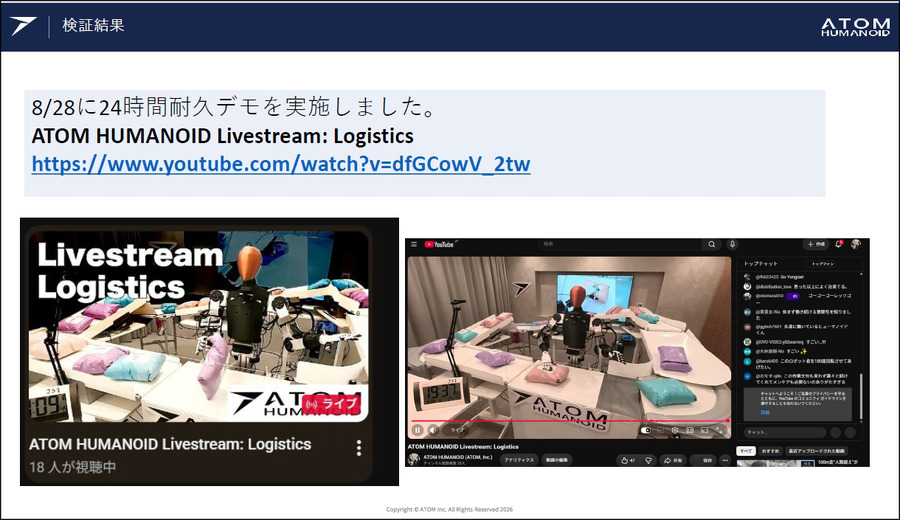
Task: Switch player to theater mode
Action: [x=690, y=430]
